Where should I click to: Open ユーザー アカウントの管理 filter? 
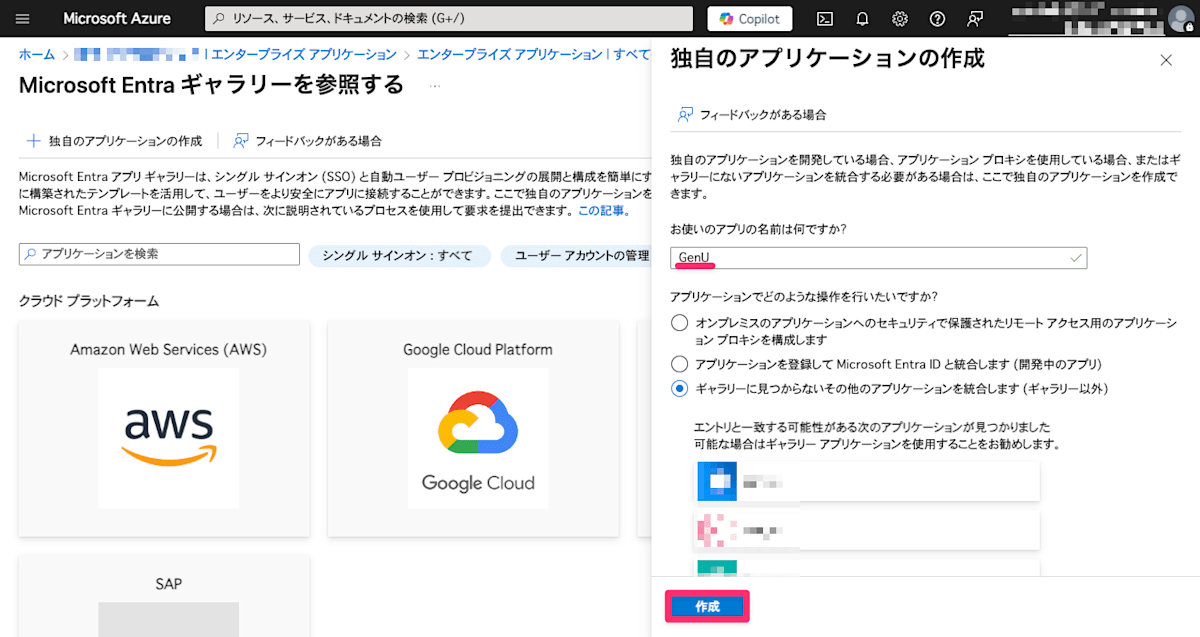576,256
